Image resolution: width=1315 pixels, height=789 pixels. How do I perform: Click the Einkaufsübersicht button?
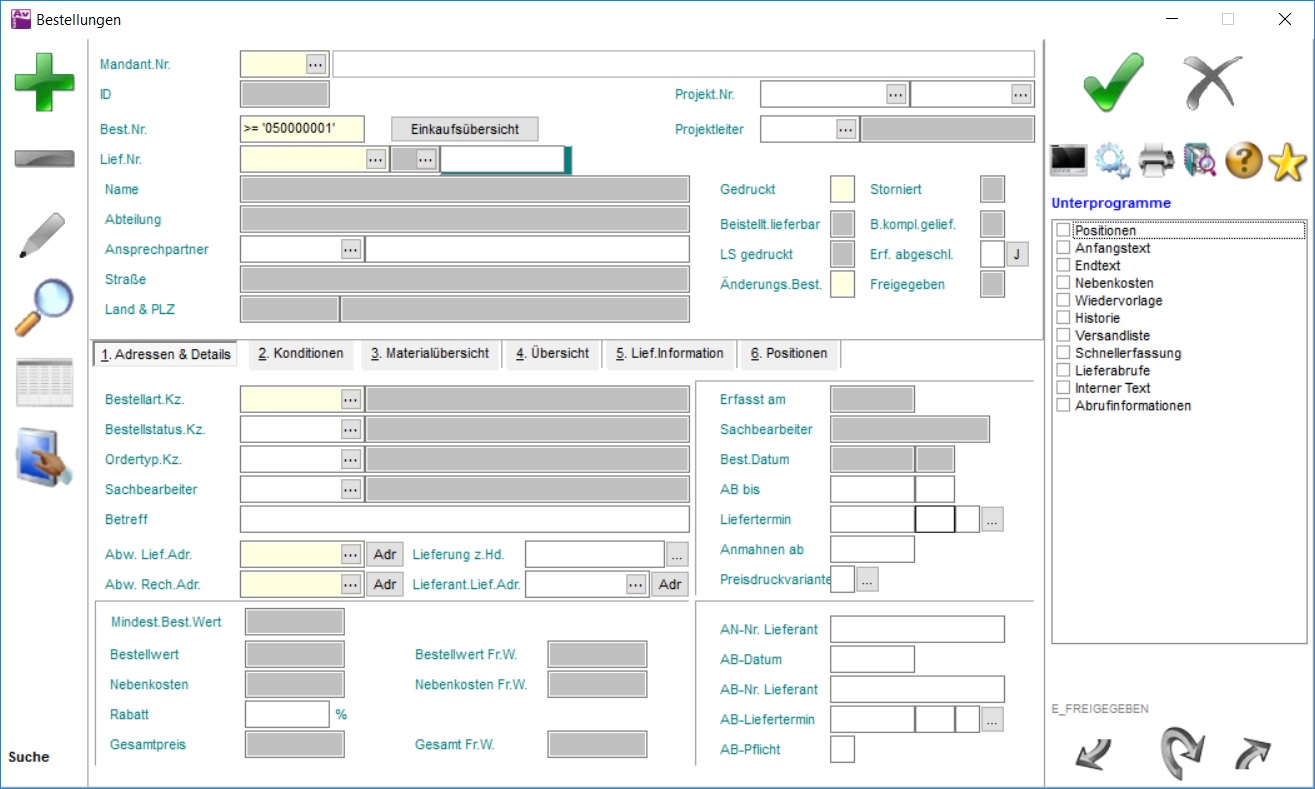(464, 129)
